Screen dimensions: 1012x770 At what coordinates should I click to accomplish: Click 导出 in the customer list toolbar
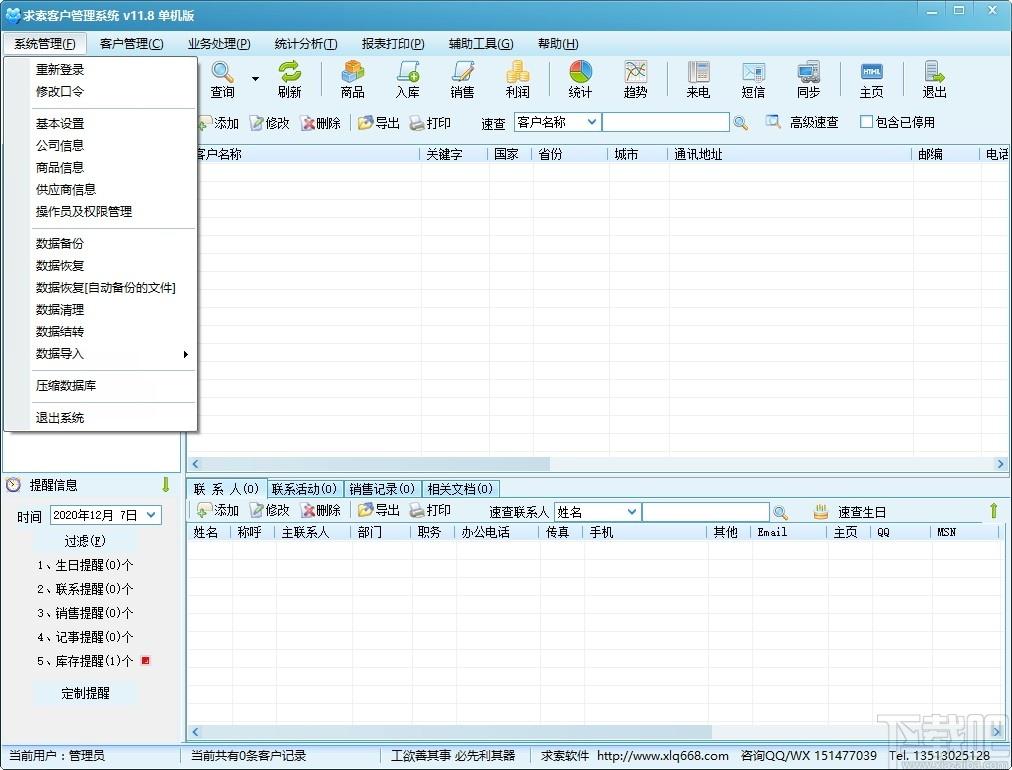tap(379, 123)
